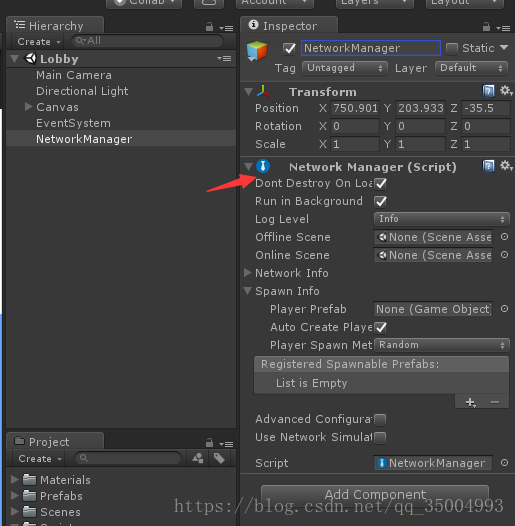
Task: Open the Log Level dropdown
Action: [442, 219]
